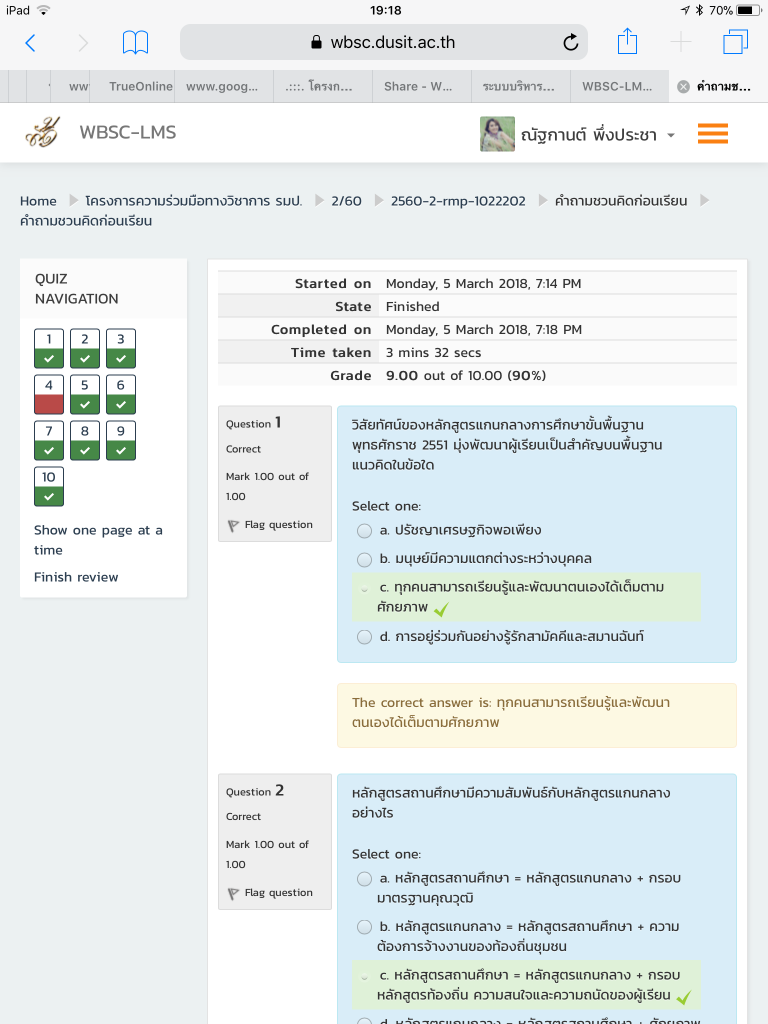The height and width of the screenshot is (1024, 768).
Task: Click the WBSC-LMS logo emblem
Action: pyautogui.click(x=42, y=133)
